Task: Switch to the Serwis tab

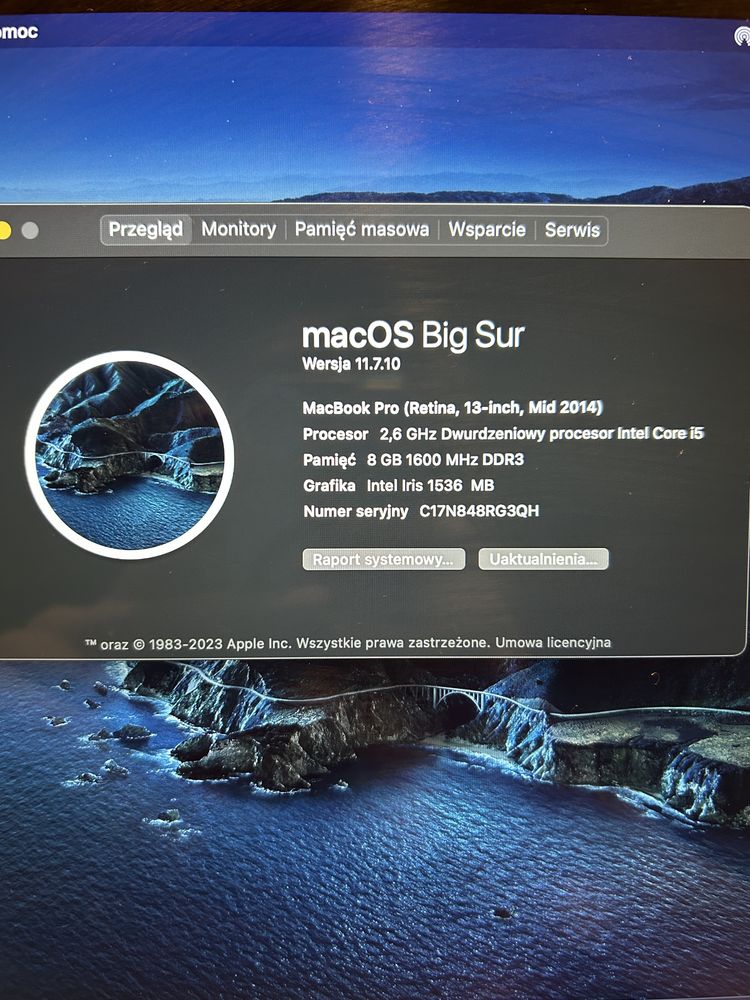Action: [572, 230]
